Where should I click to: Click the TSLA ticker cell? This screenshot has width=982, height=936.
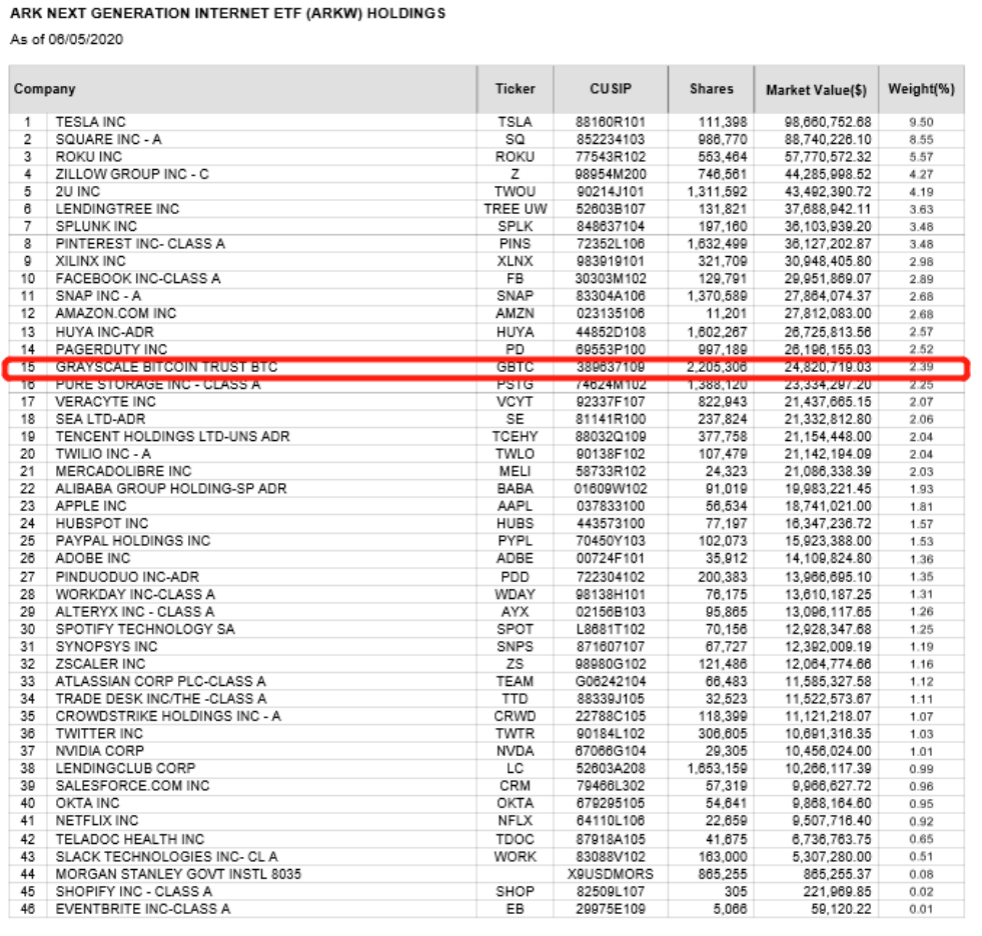click(515, 122)
